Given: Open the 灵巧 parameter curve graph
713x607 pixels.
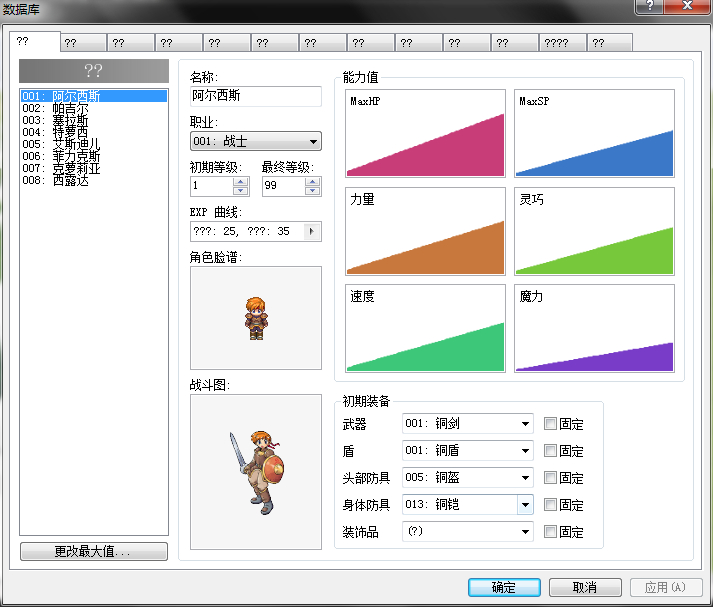Looking at the screenshot, I should point(594,231).
